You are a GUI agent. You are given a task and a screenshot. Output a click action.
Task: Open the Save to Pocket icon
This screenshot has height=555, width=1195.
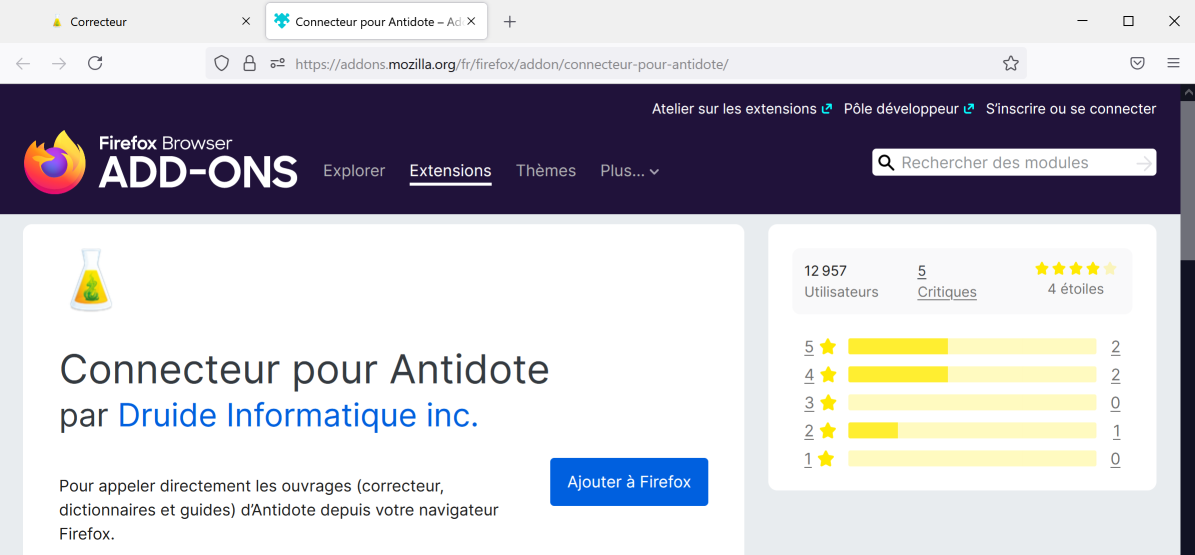pos(1137,63)
